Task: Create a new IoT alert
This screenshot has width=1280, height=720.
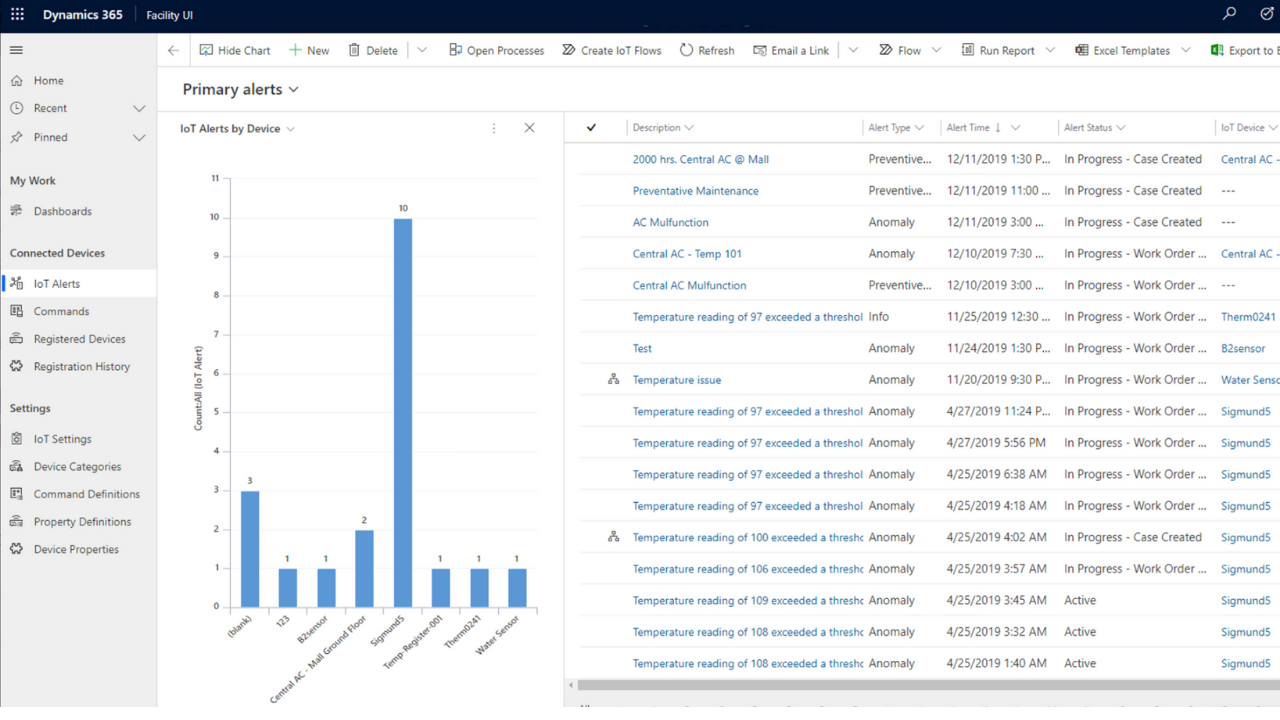Action: pyautogui.click(x=309, y=50)
